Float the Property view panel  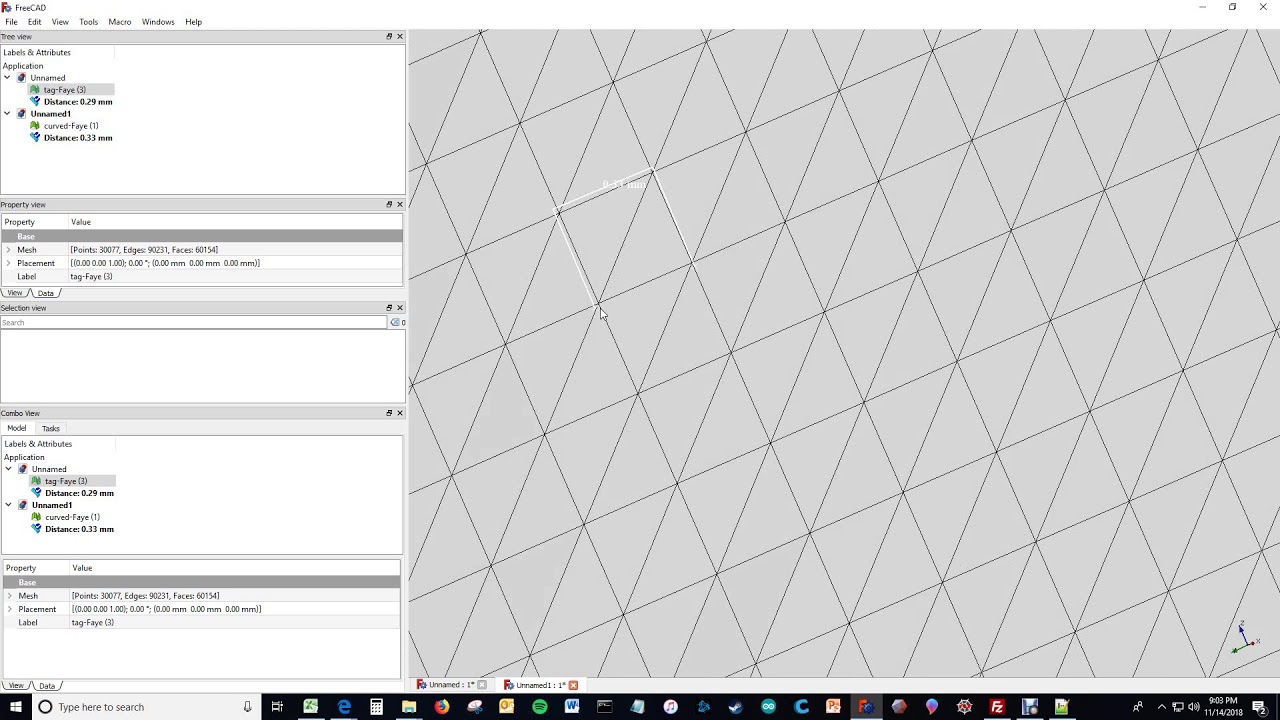coord(390,204)
